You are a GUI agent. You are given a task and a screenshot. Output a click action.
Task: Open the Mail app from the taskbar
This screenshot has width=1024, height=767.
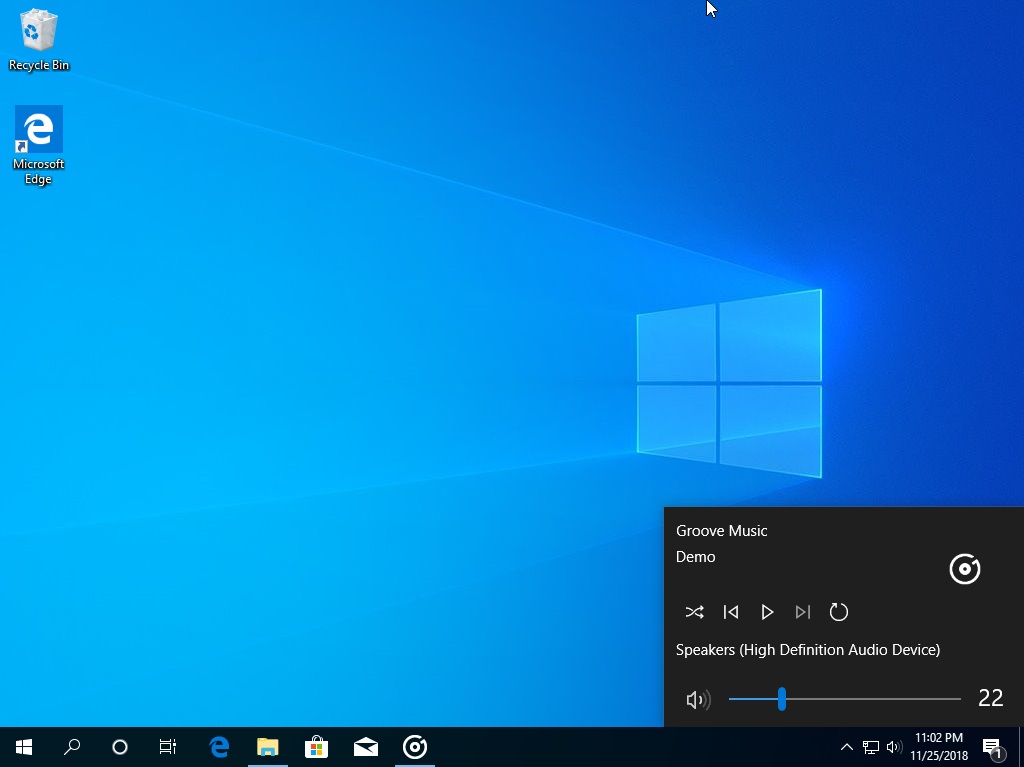pyautogui.click(x=365, y=746)
